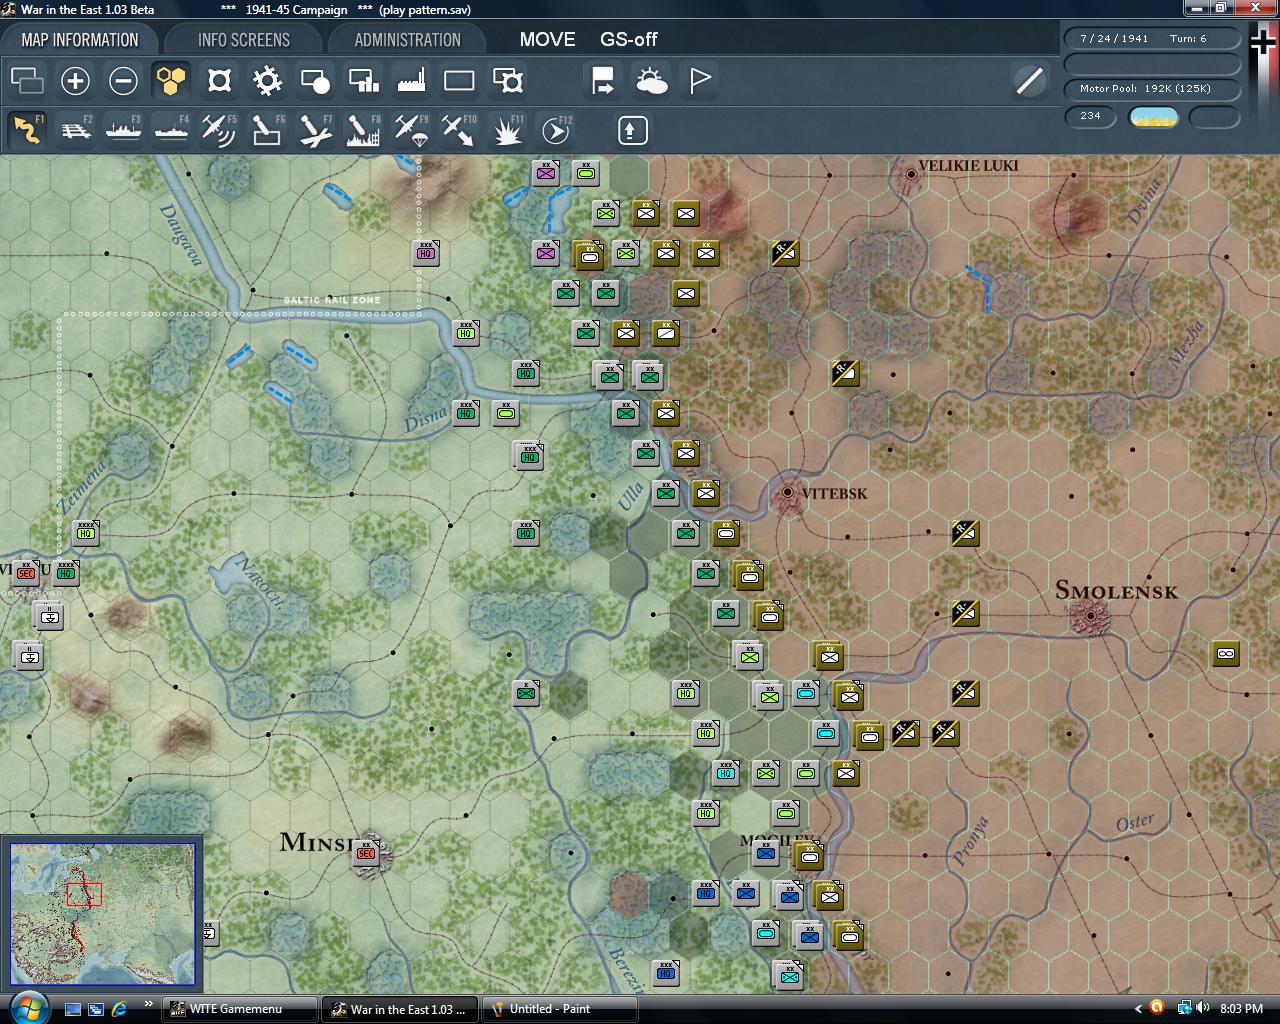The height and width of the screenshot is (1024, 1280).
Task: Open the MAP INFORMATION tab
Action: [x=80, y=40]
